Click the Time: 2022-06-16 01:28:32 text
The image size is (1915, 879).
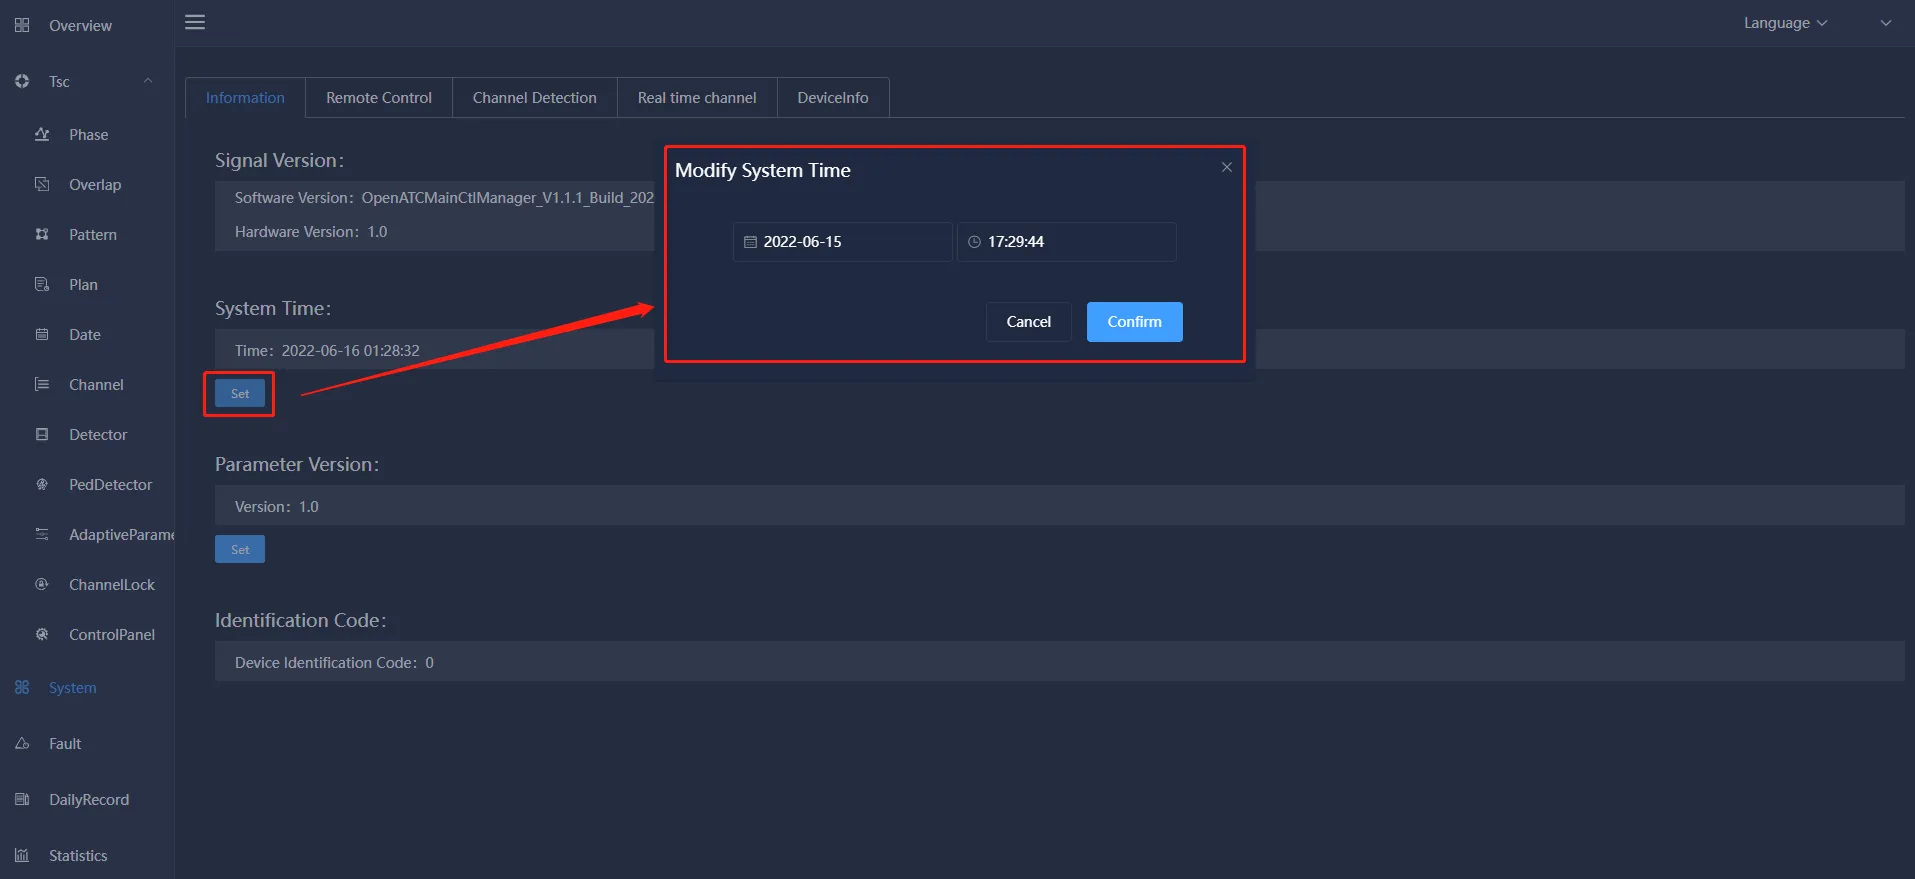(327, 350)
